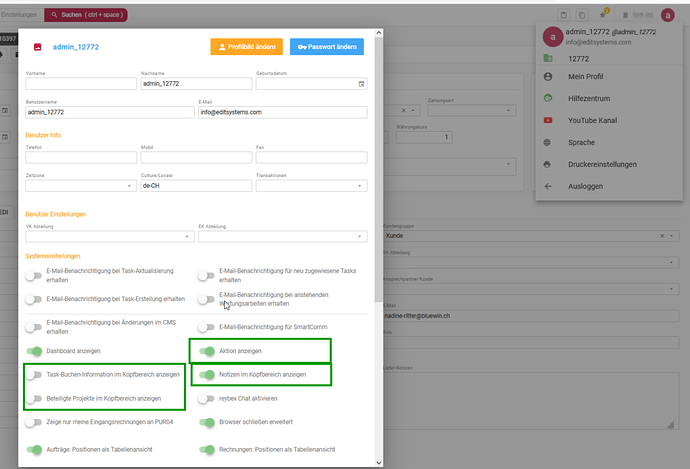Click the round 'a' avatar in top bar
This screenshot has height=469, width=690.
point(668,15)
